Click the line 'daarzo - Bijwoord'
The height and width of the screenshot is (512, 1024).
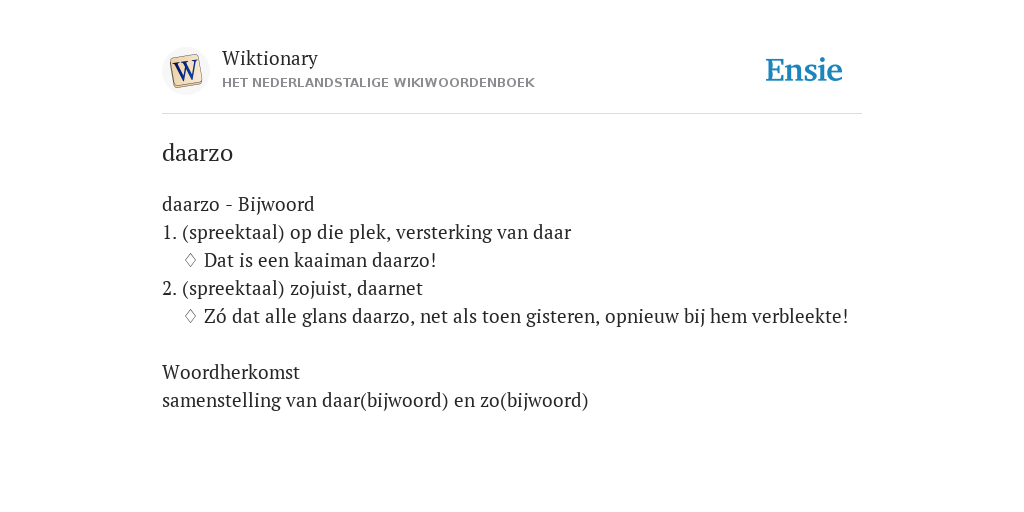[x=238, y=204]
